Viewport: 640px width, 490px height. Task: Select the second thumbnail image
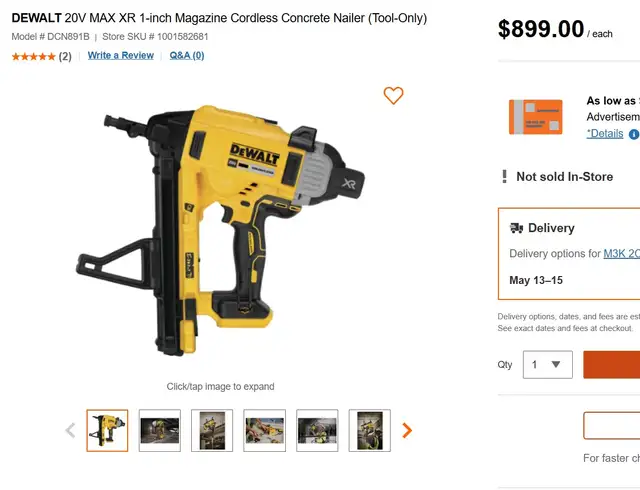[160, 430]
